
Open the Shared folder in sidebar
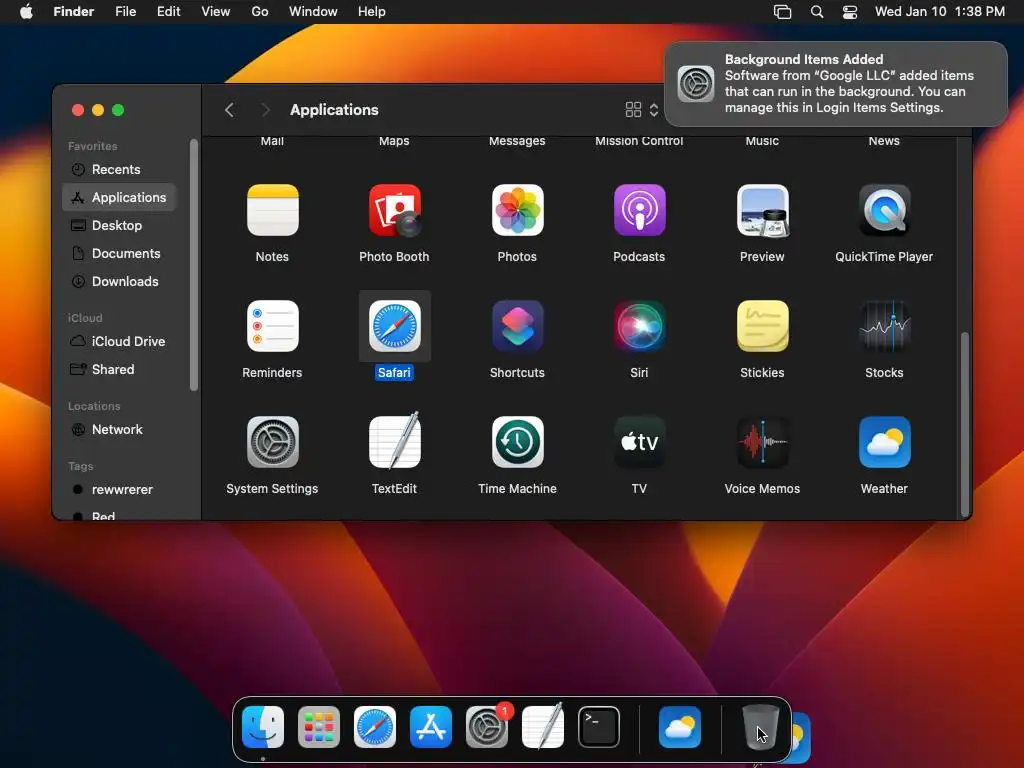120,370
